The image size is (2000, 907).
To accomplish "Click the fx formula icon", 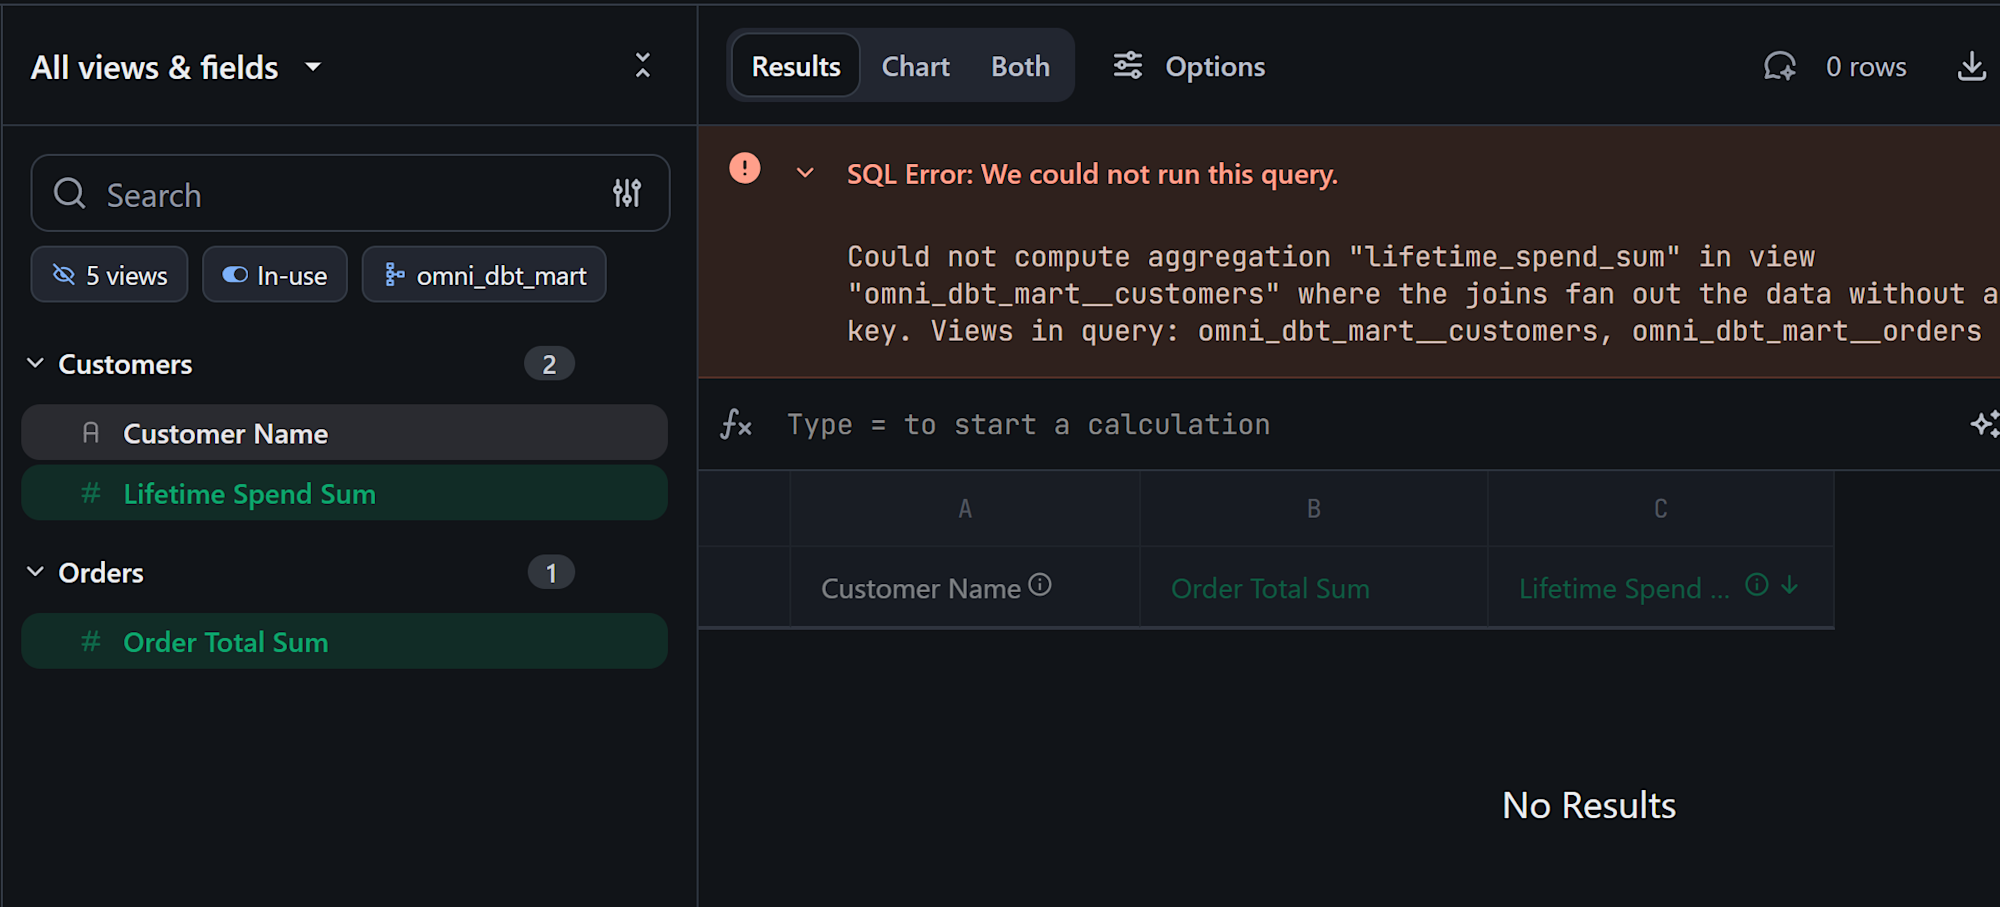I will pyautogui.click(x=736, y=424).
